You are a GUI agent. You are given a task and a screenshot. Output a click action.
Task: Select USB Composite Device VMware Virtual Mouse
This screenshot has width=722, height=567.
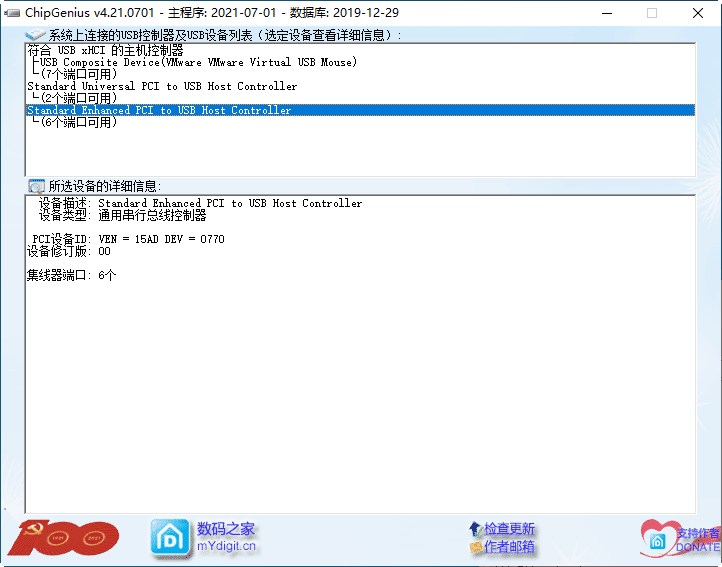197,62
